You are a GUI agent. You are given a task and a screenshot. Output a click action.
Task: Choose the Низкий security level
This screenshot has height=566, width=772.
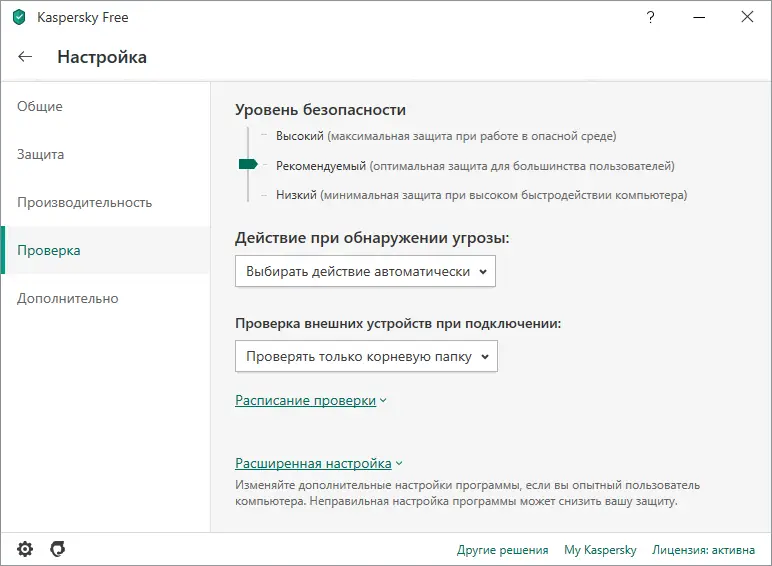(x=297, y=195)
